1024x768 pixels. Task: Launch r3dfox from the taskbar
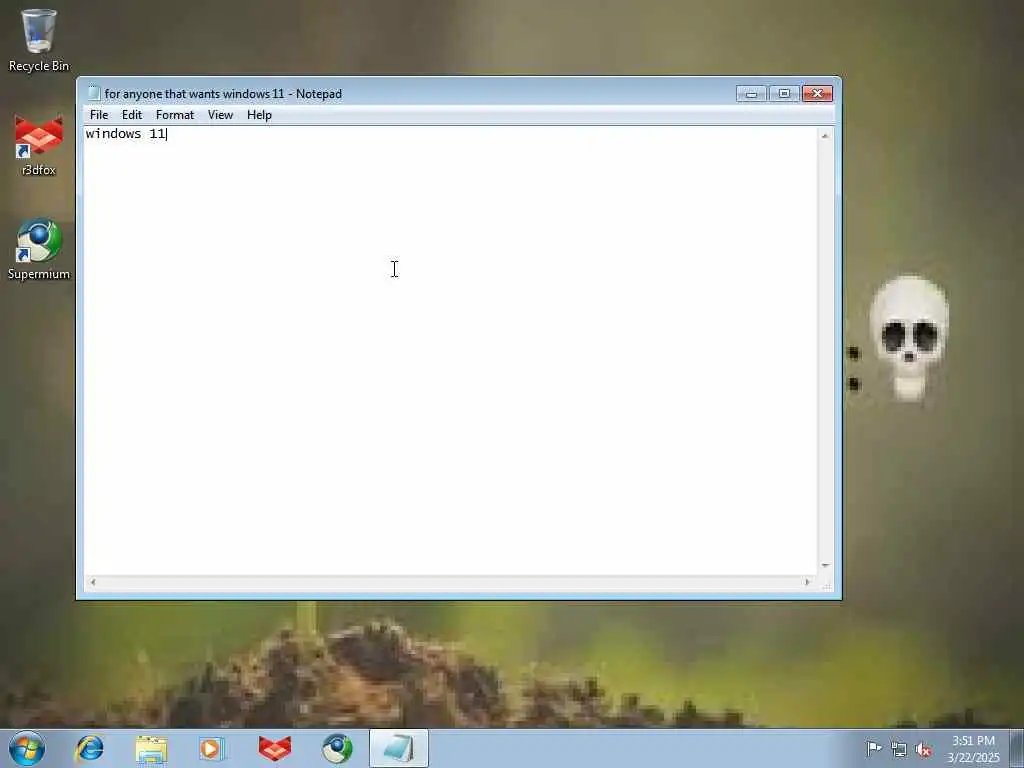(274, 748)
